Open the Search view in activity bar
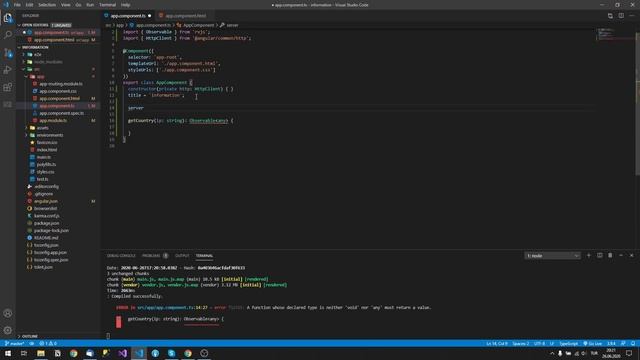Image resolution: width=640 pixels, height=360 pixels. (8, 35)
